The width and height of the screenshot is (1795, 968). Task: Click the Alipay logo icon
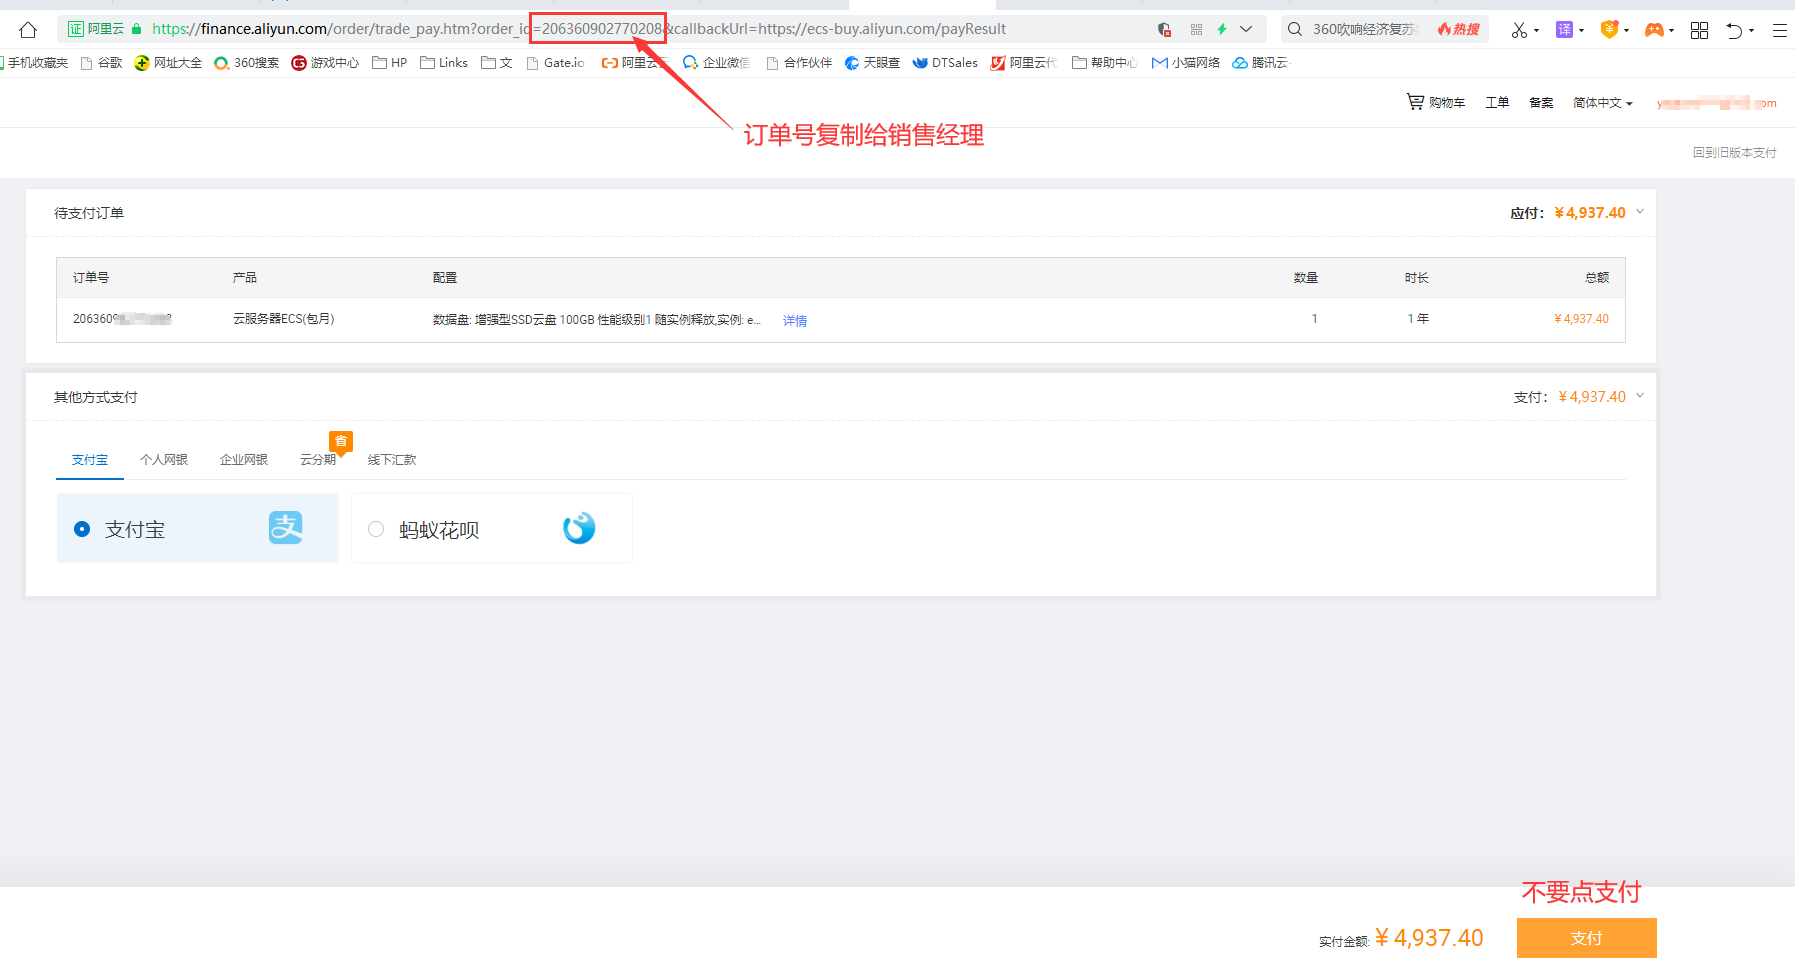286,528
